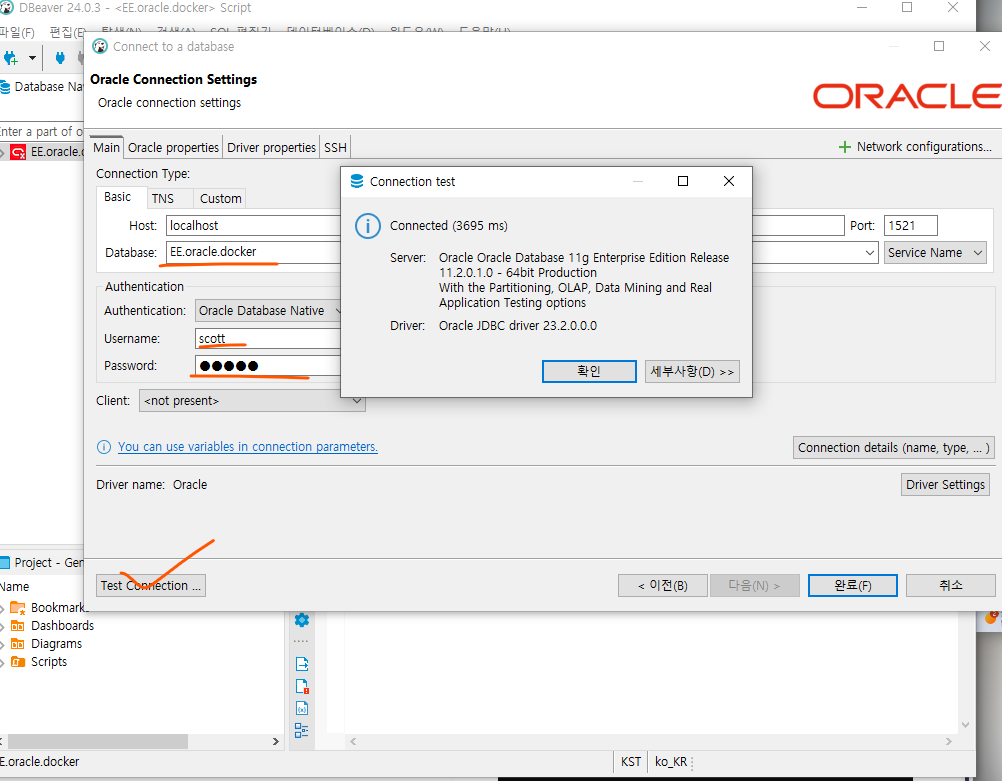This screenshot has height=781, width=1002.
Task: Maximize the Connection test dialog
Action: tap(682, 182)
